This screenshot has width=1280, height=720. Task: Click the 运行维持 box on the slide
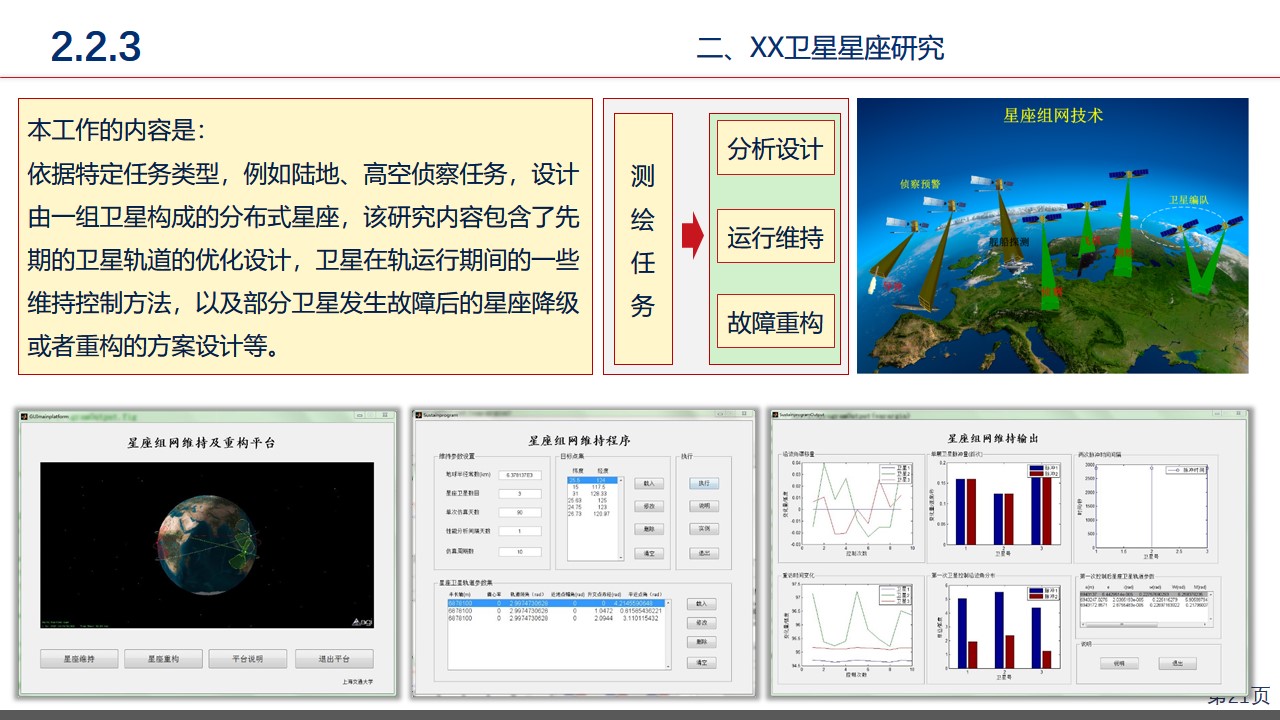point(775,237)
